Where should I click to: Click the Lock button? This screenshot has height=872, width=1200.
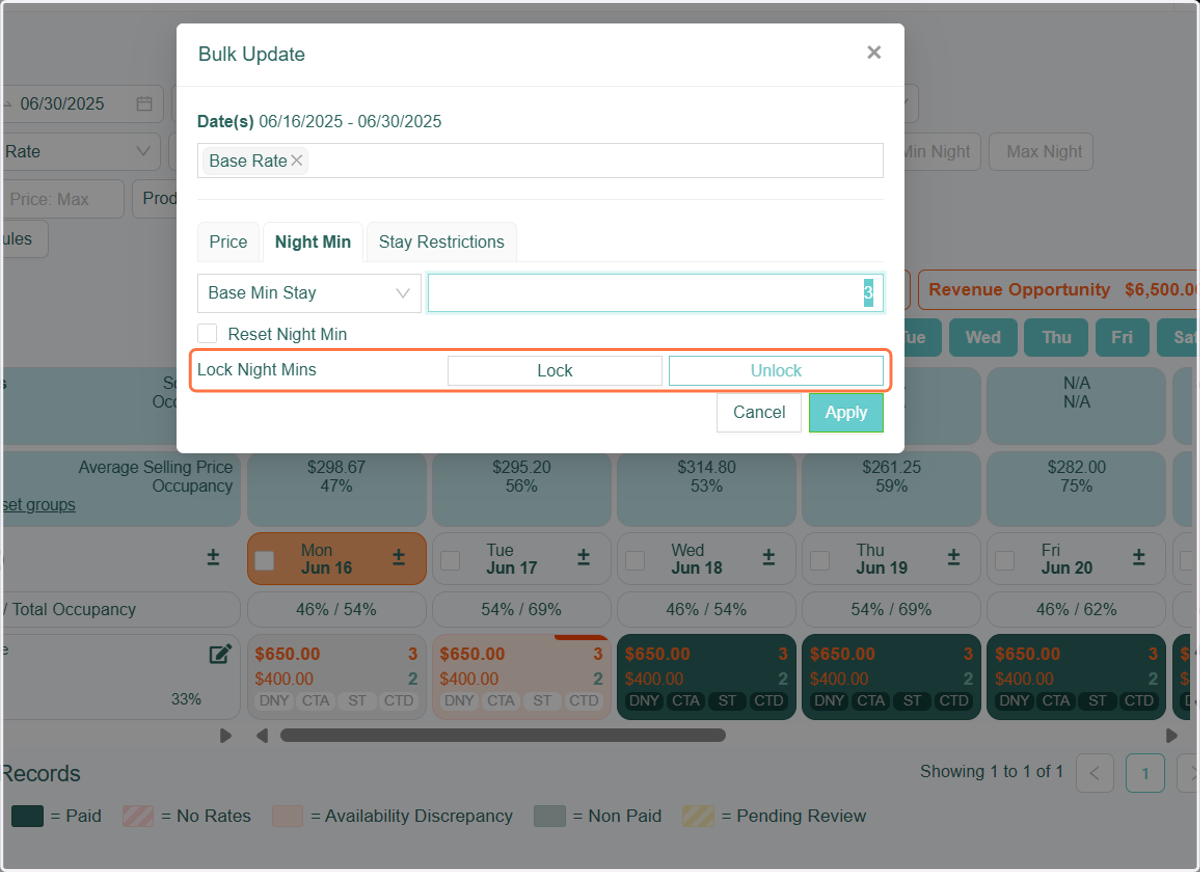pyautogui.click(x=555, y=371)
